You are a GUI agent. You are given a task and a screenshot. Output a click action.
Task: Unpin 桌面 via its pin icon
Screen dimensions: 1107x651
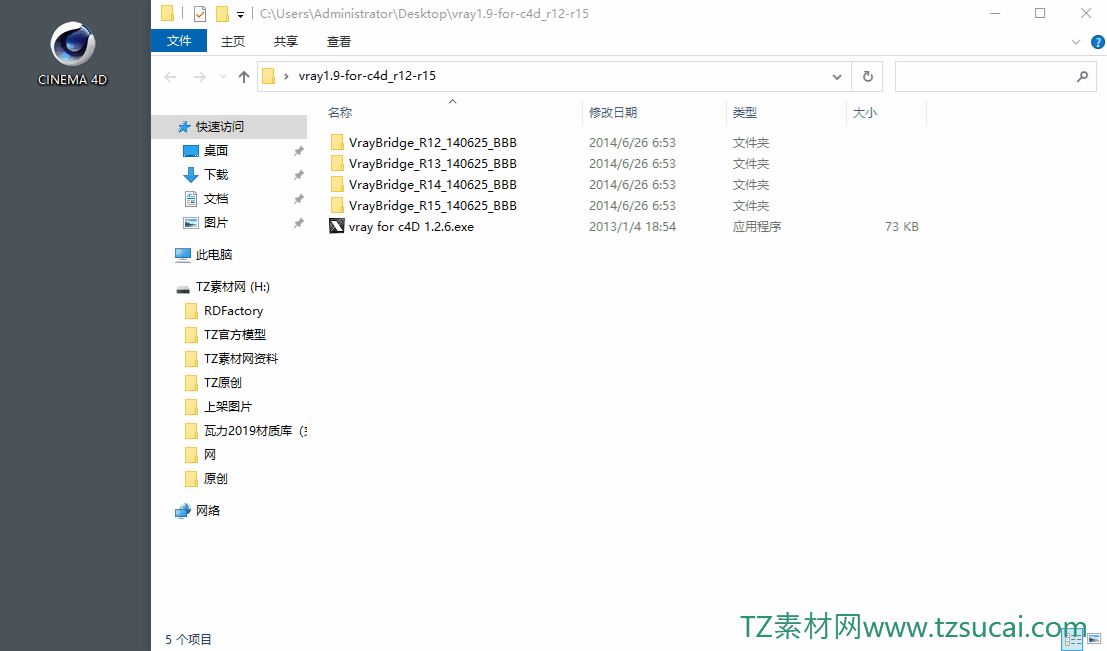(299, 151)
